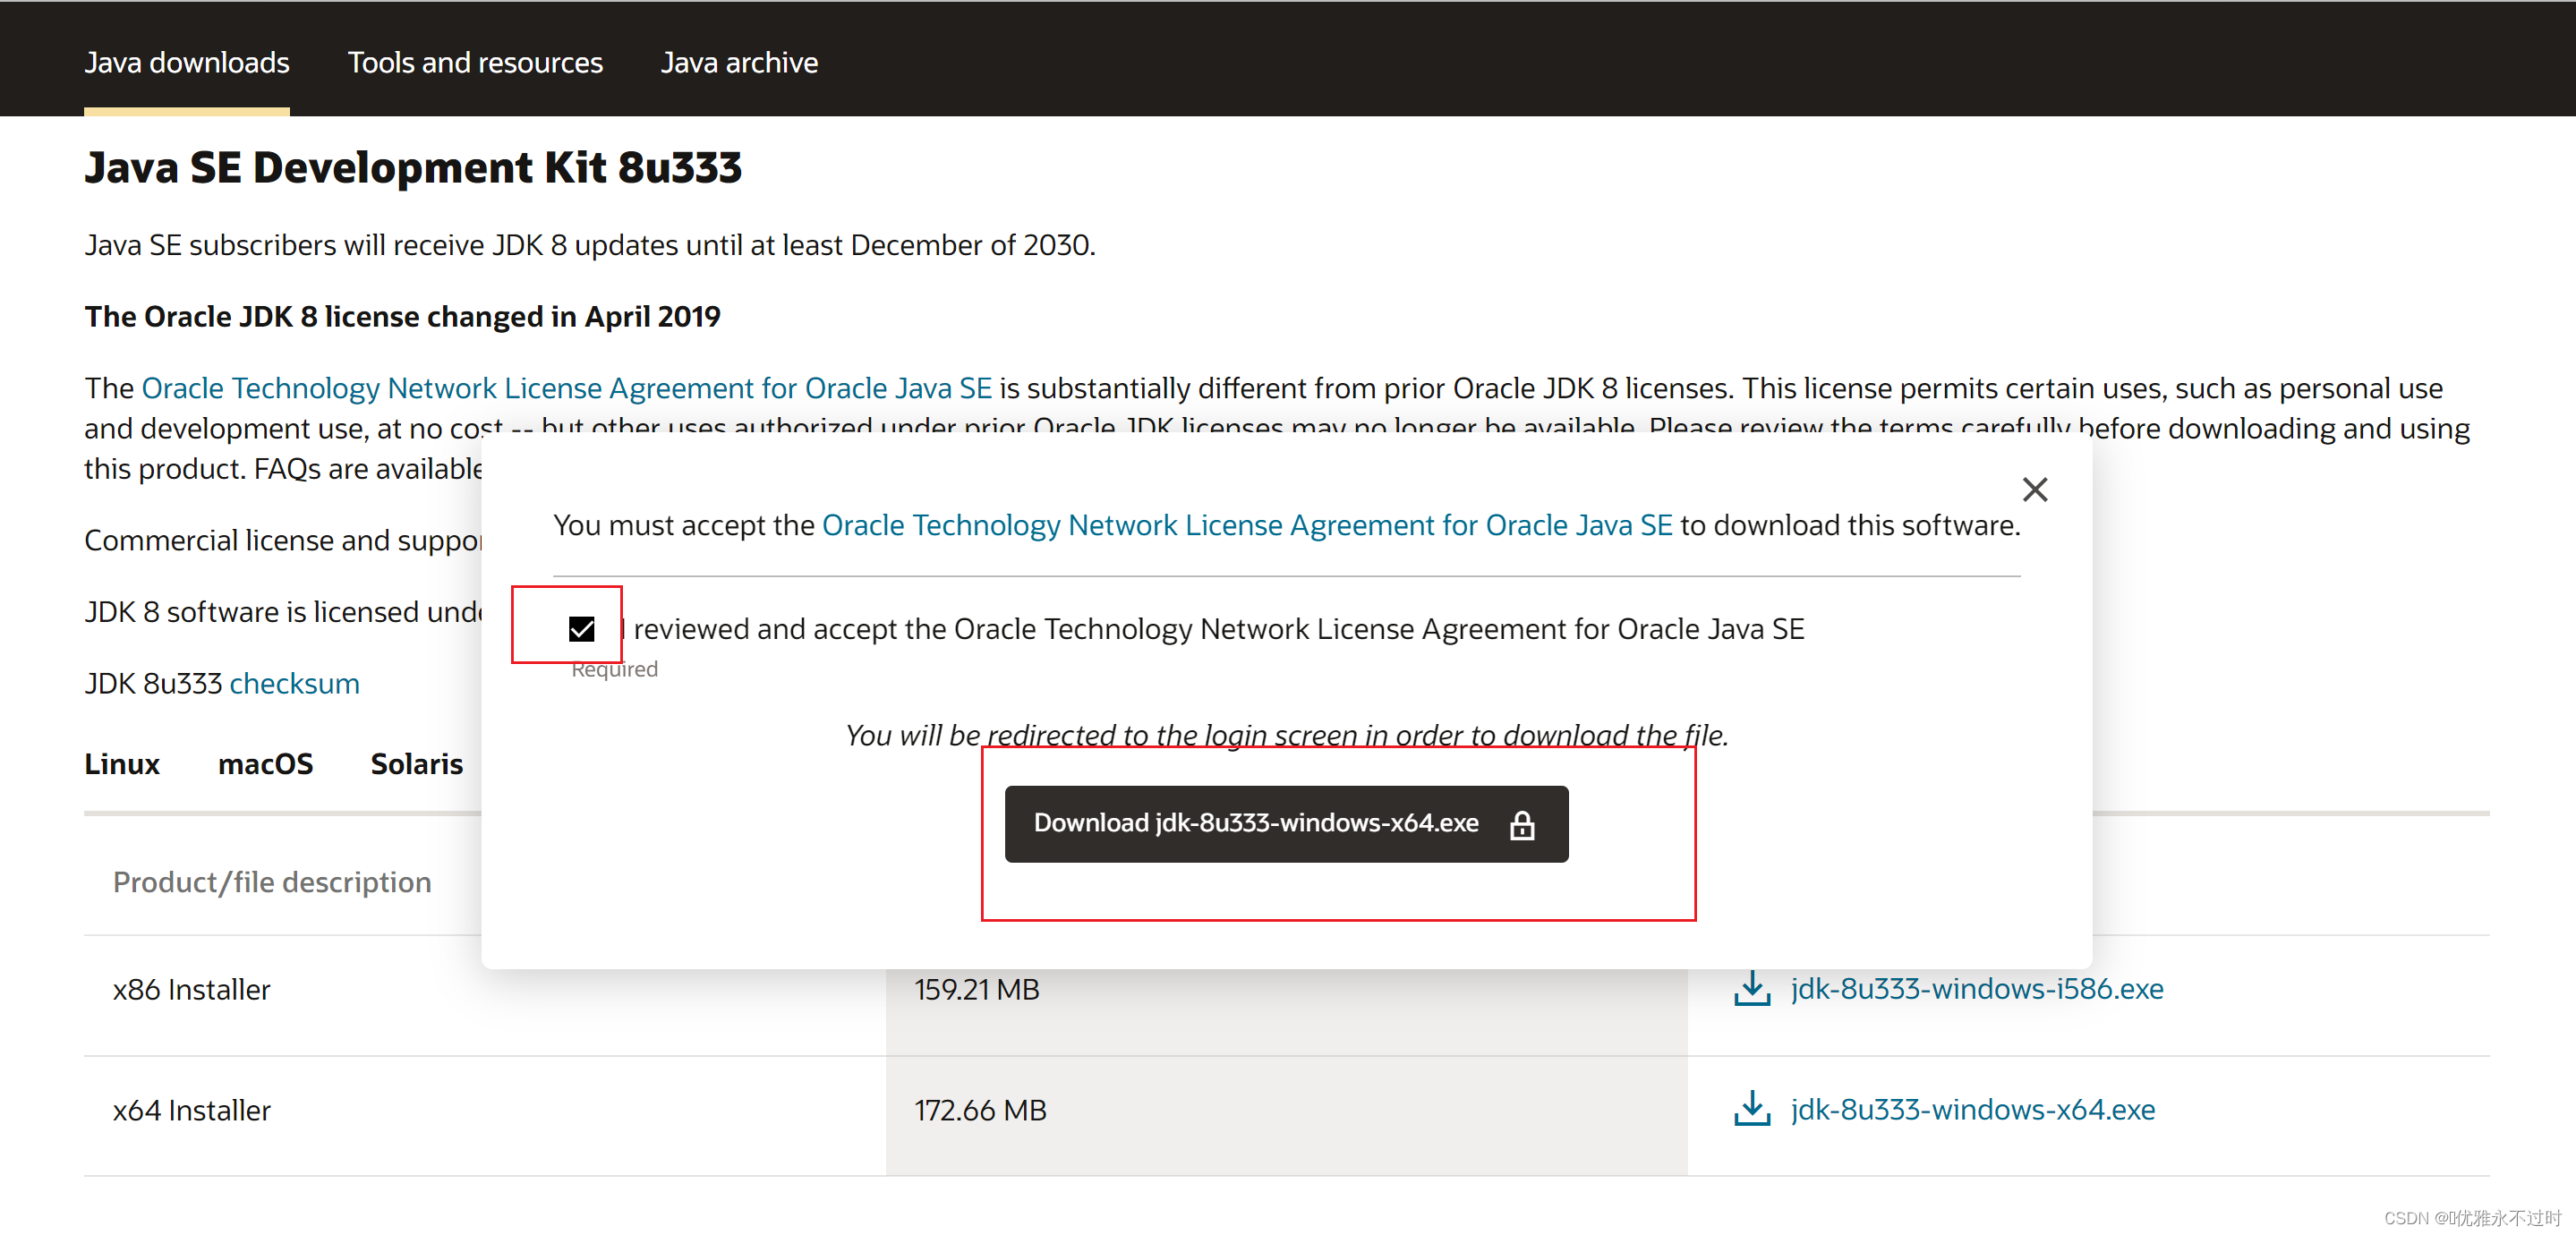2576x1235 pixels.
Task: Click the Product/file description column header
Action: pos(272,883)
